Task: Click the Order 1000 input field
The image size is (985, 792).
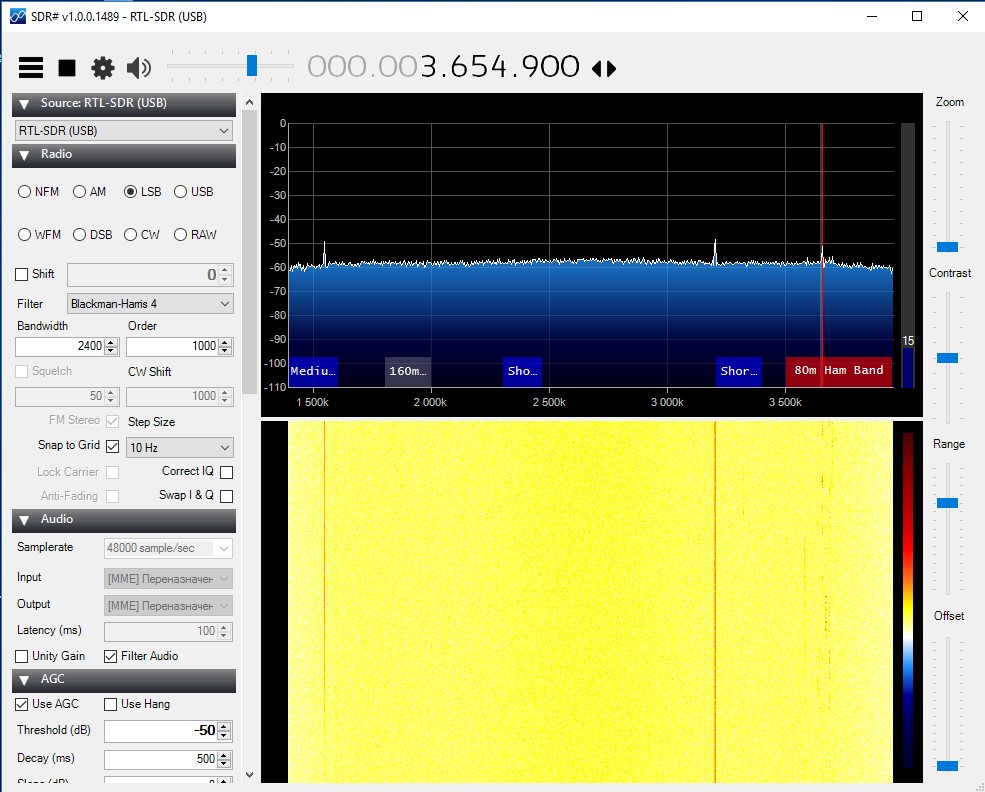Action: point(172,346)
